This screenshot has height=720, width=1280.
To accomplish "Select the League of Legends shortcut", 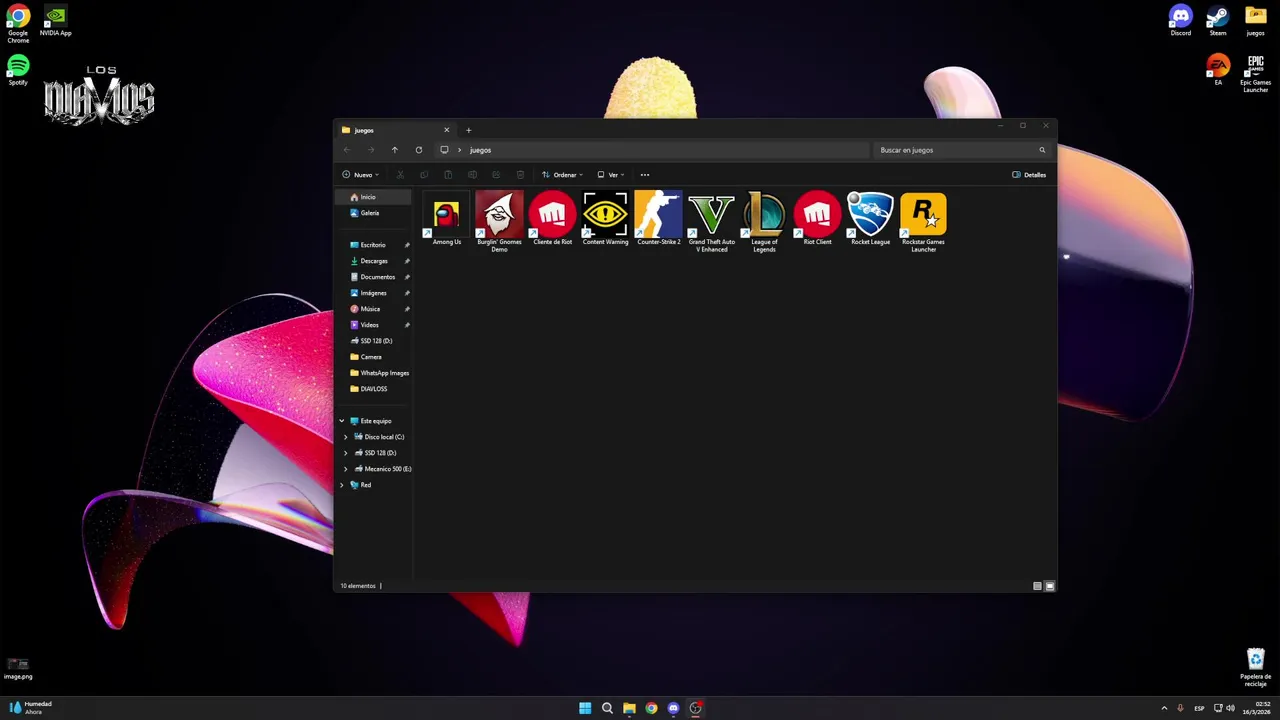I will pyautogui.click(x=764, y=222).
